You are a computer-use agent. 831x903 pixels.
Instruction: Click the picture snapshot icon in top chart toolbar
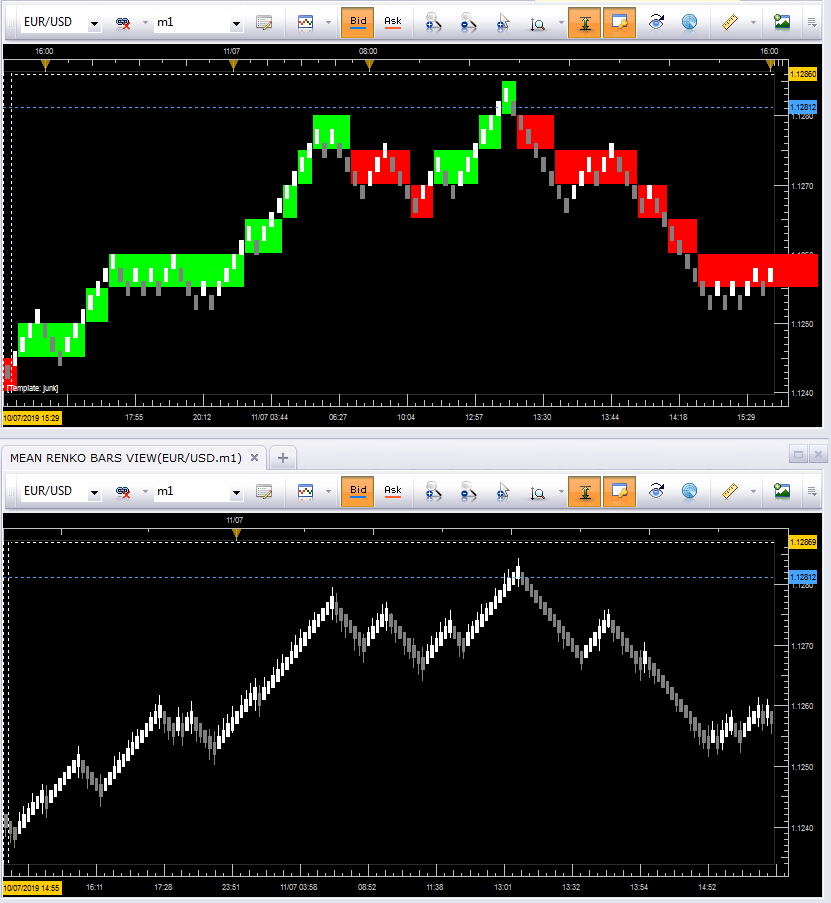click(782, 23)
